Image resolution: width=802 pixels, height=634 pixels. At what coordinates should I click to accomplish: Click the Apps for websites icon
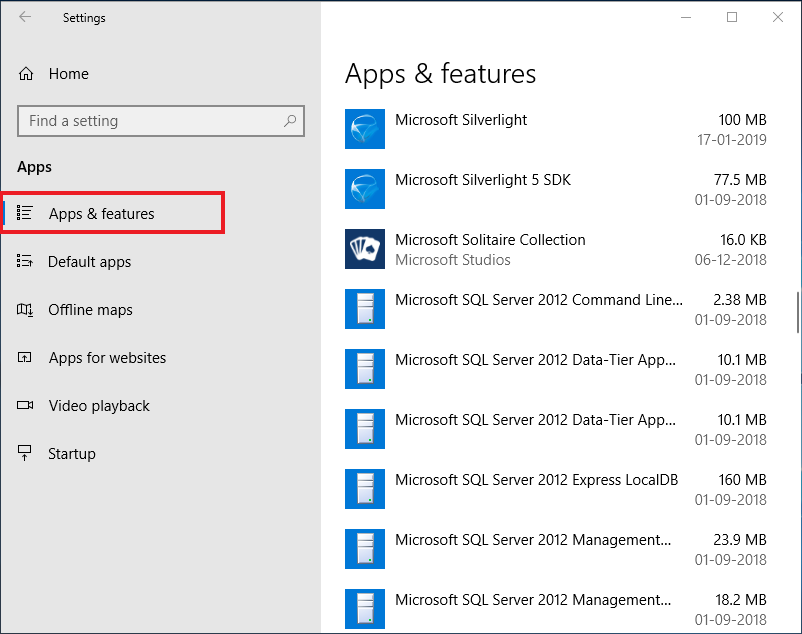(25, 357)
